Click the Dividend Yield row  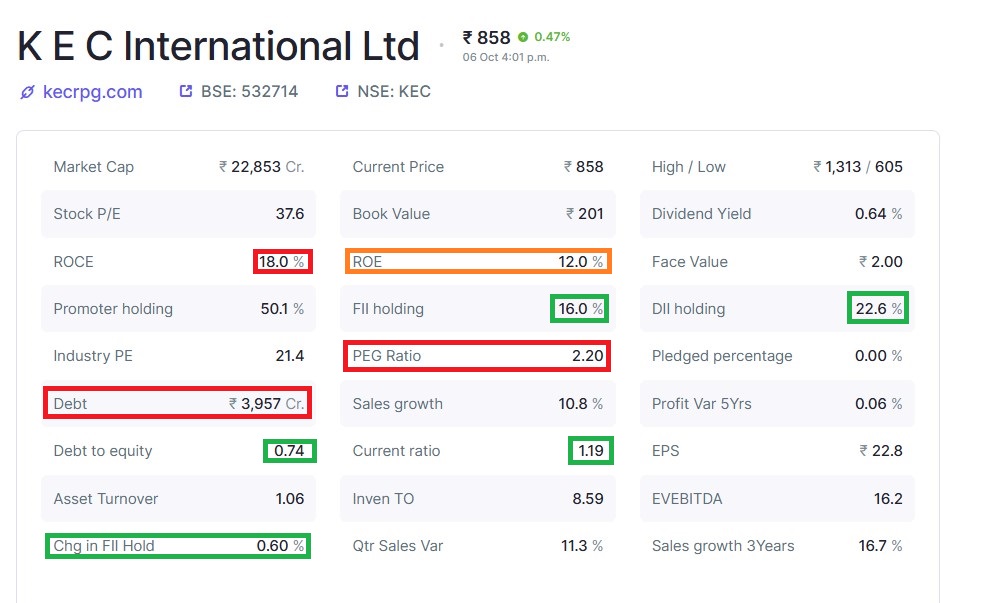point(776,214)
